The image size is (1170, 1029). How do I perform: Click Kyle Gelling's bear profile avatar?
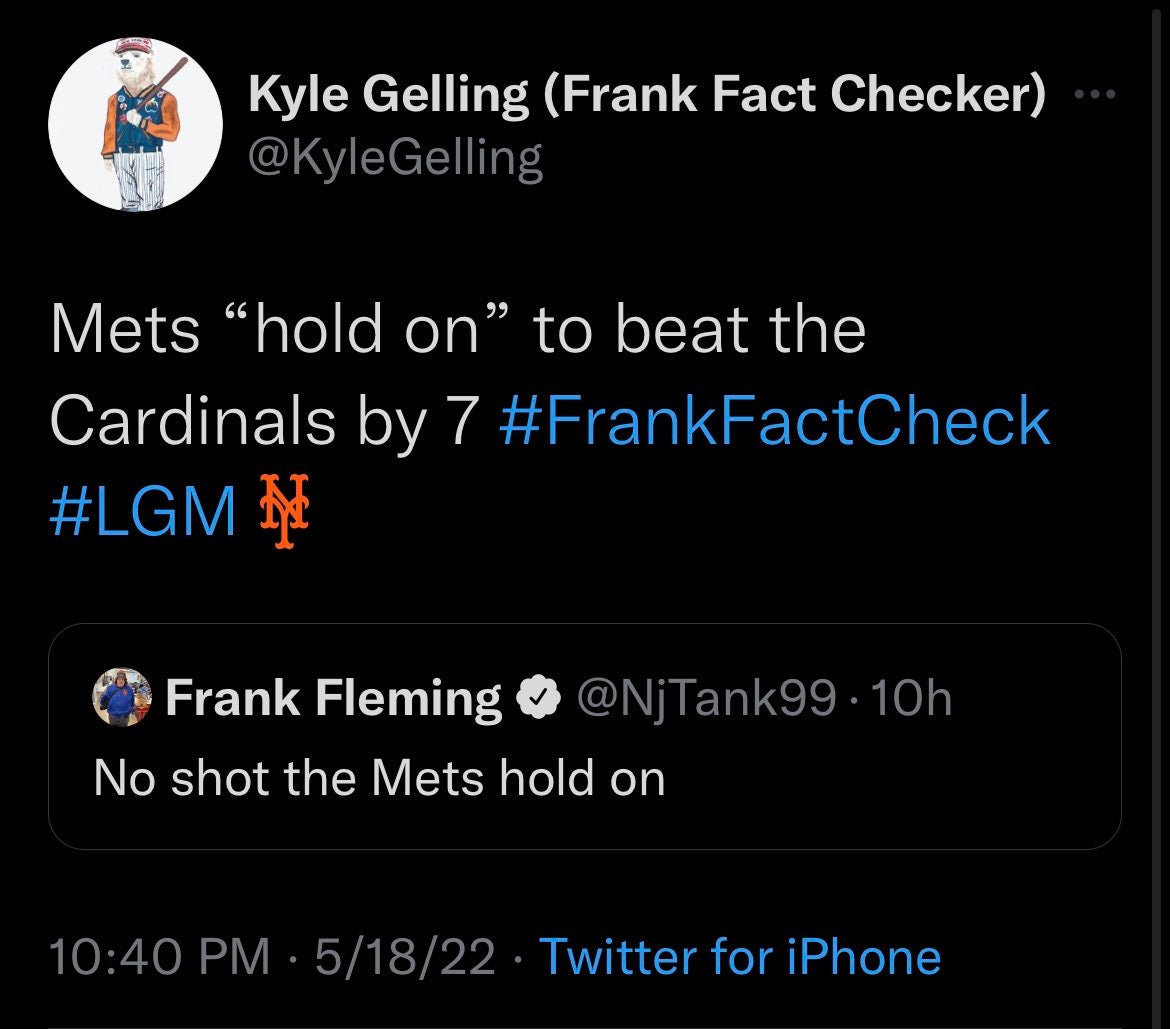tap(134, 124)
